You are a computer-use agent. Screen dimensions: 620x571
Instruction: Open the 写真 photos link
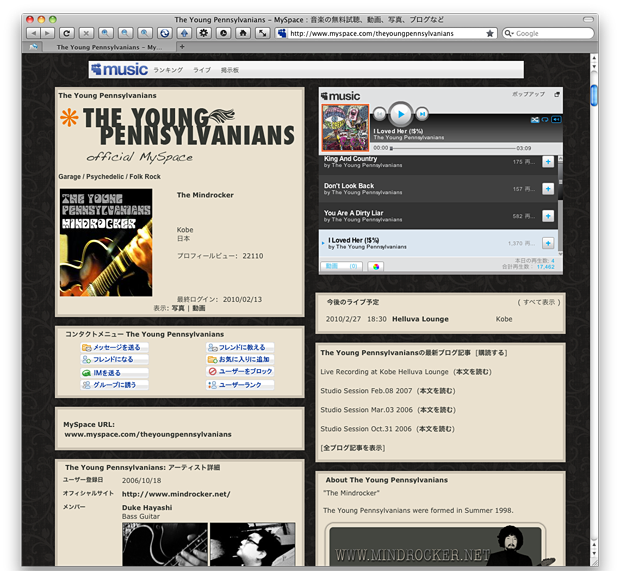(178, 308)
